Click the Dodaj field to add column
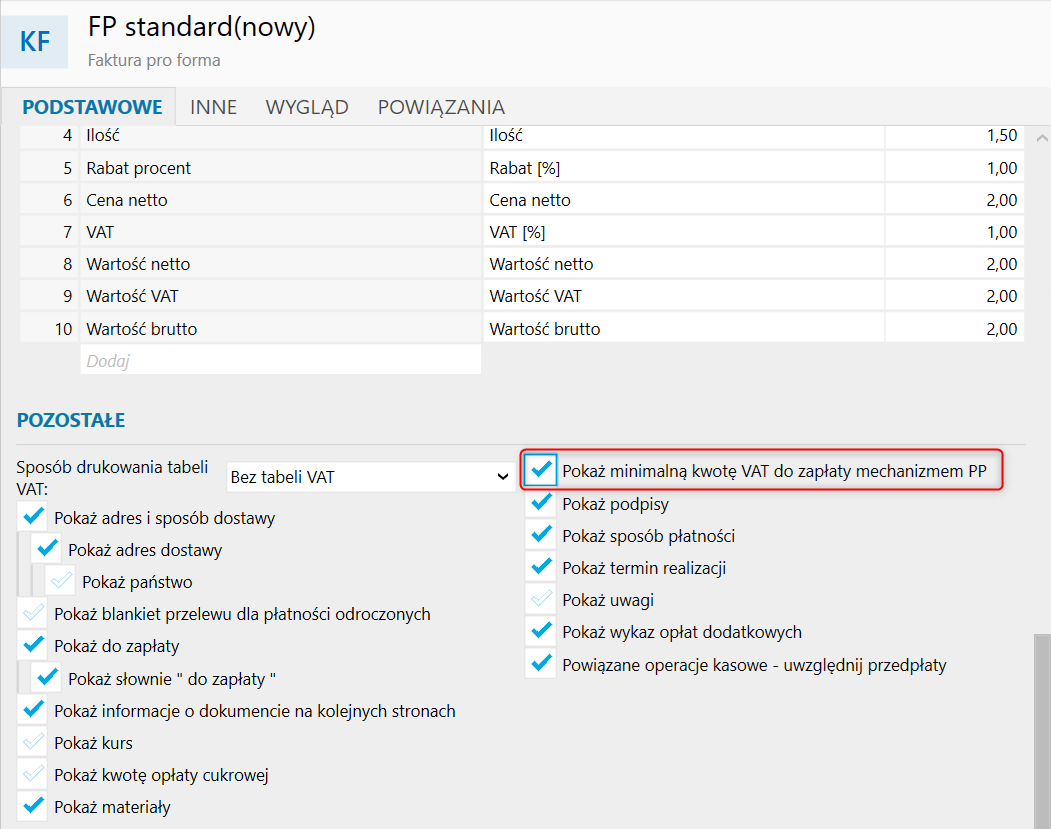 point(280,361)
